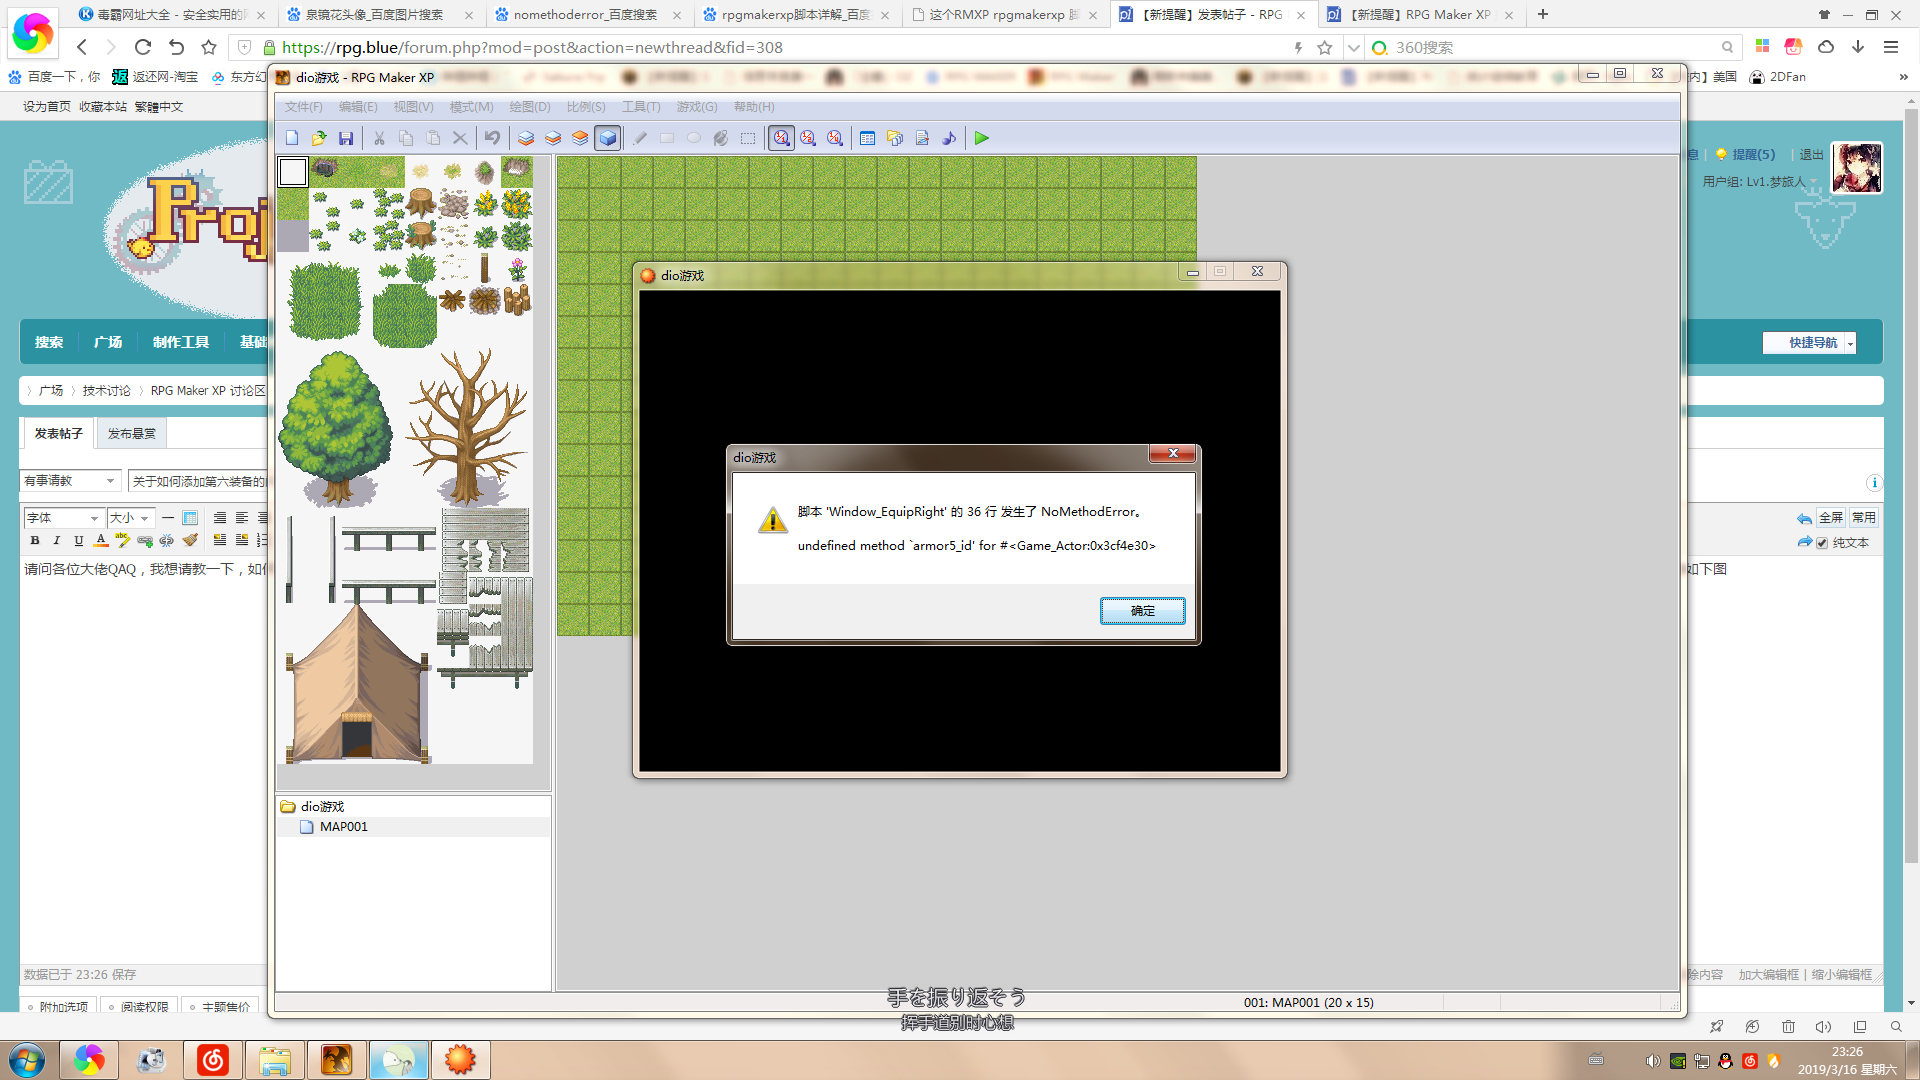Select the event layer cube icon

click(x=607, y=138)
